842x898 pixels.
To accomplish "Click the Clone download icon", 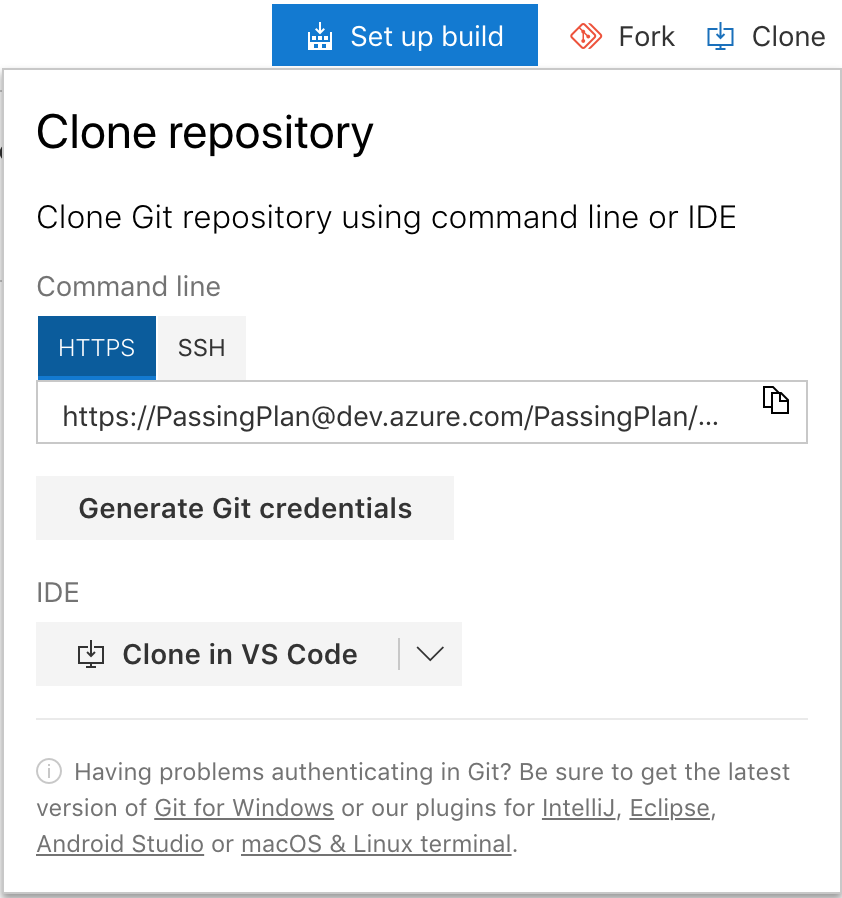I will tap(720, 35).
